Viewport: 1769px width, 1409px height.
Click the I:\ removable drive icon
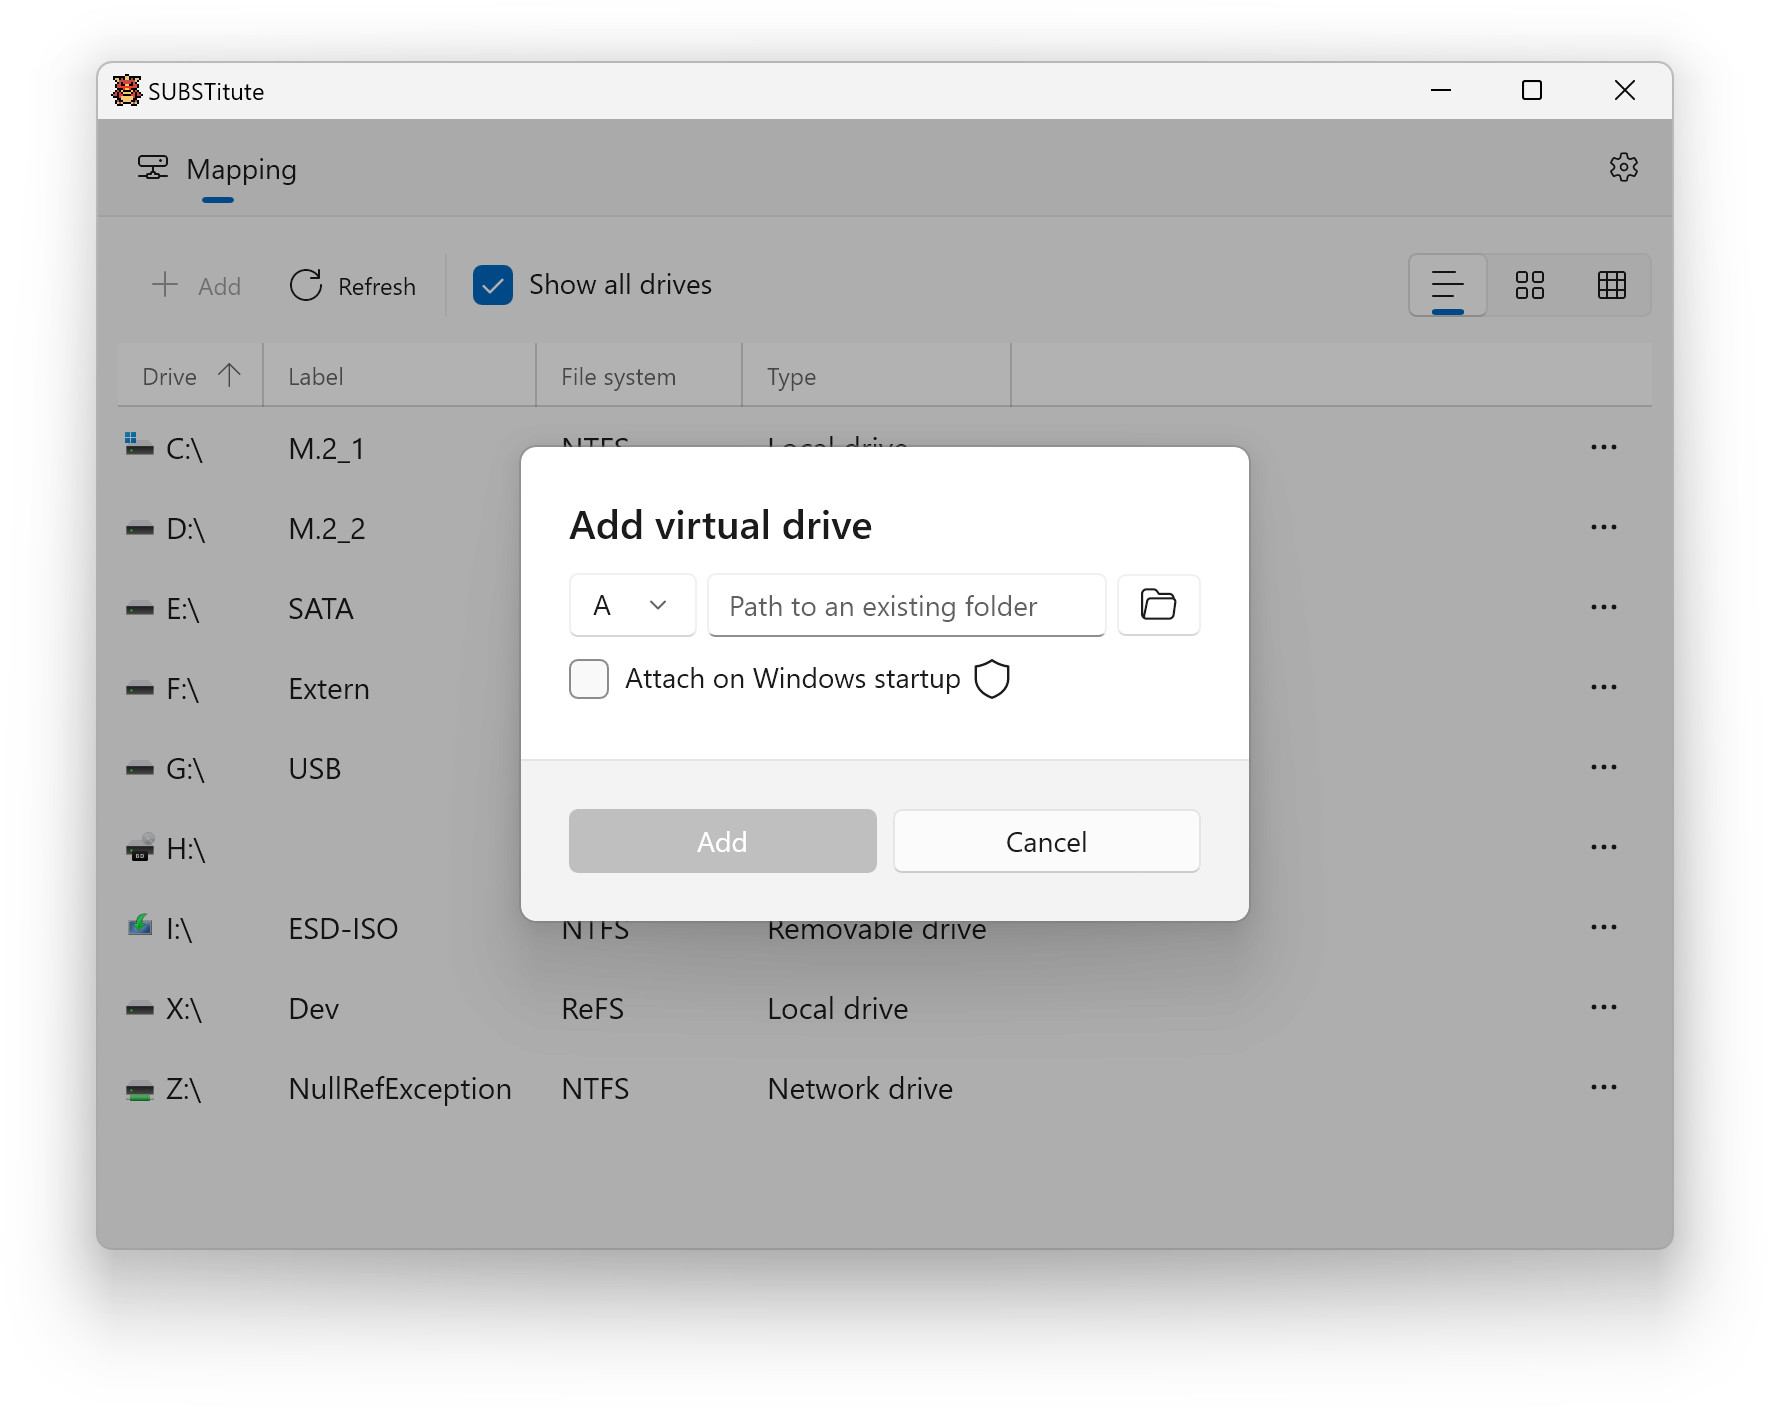(140, 925)
